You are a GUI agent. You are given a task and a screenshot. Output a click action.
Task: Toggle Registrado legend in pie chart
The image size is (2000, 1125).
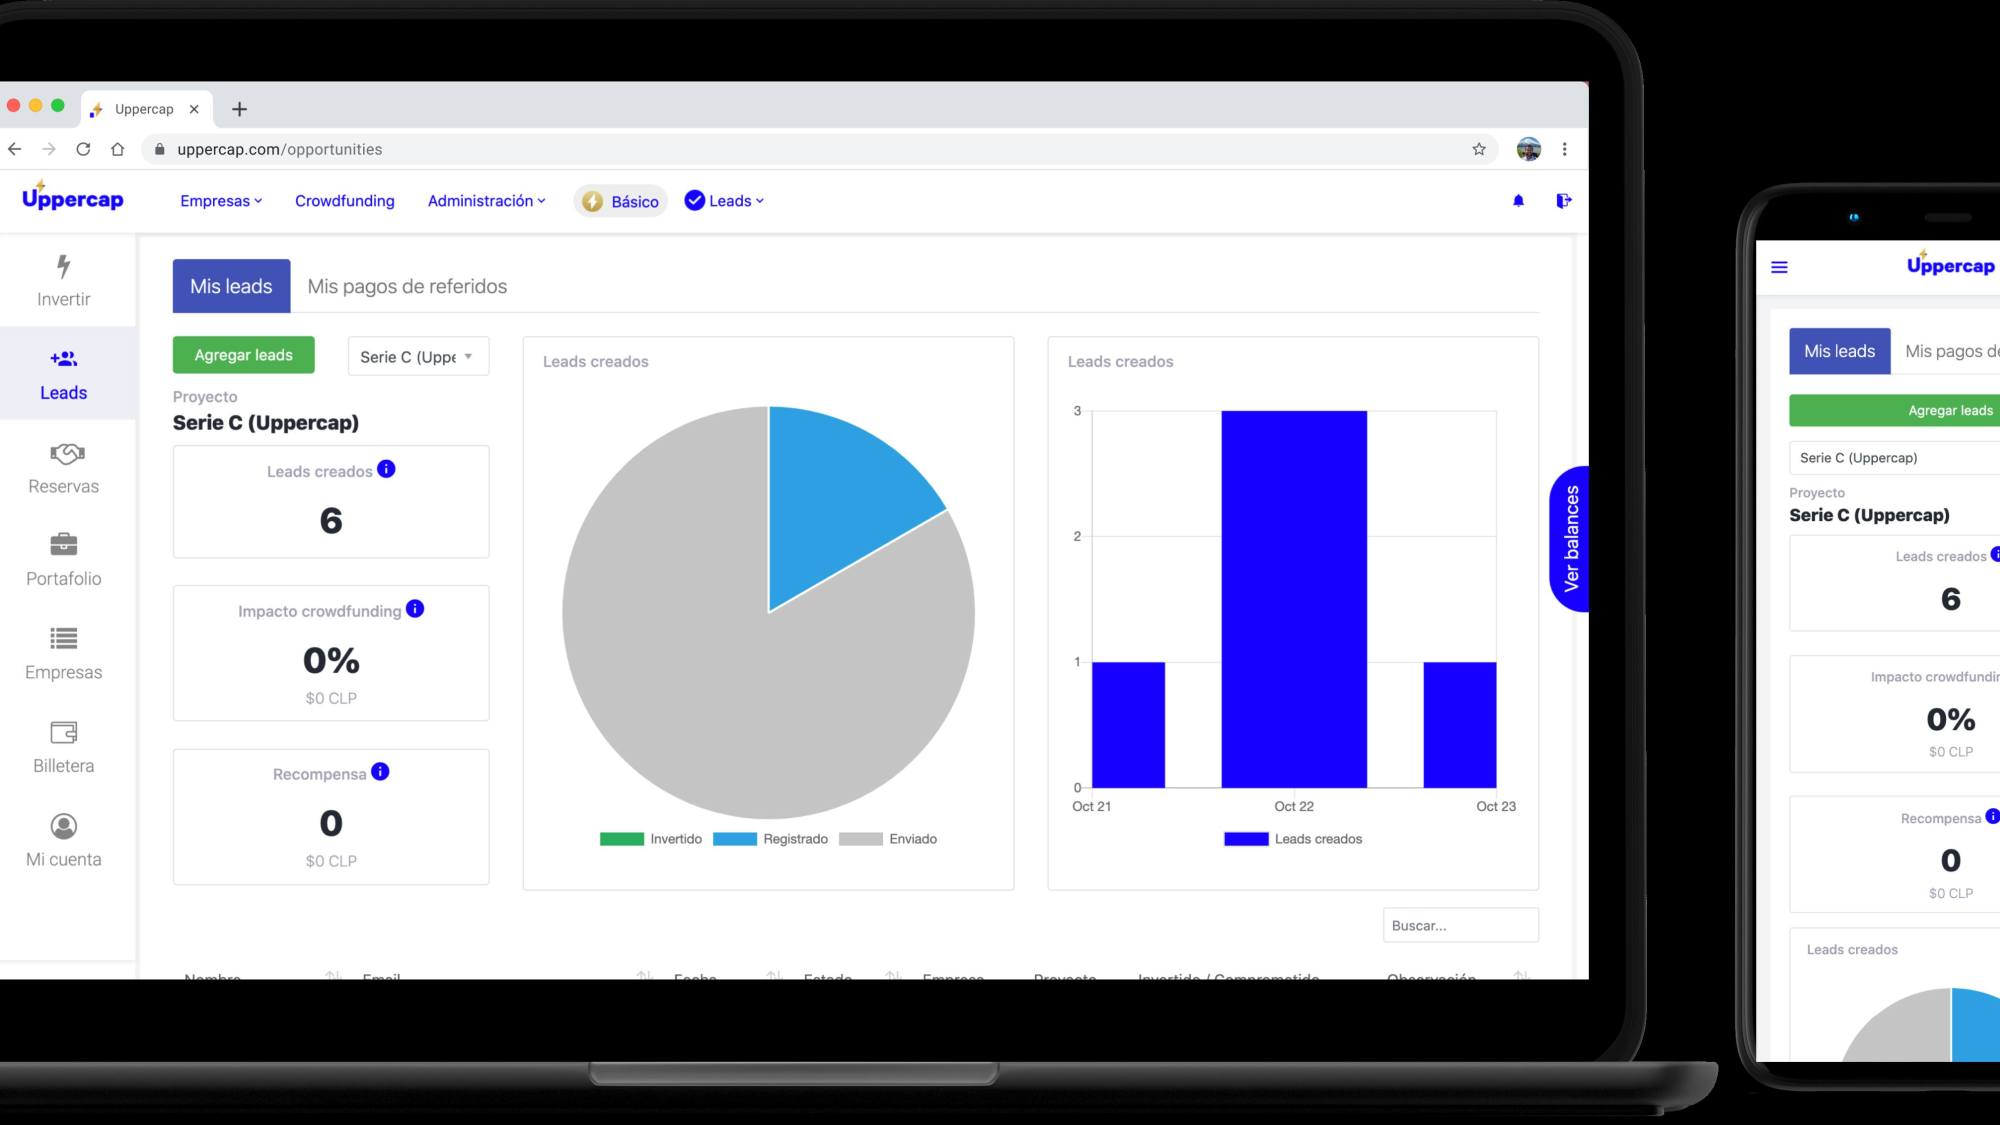coord(770,839)
